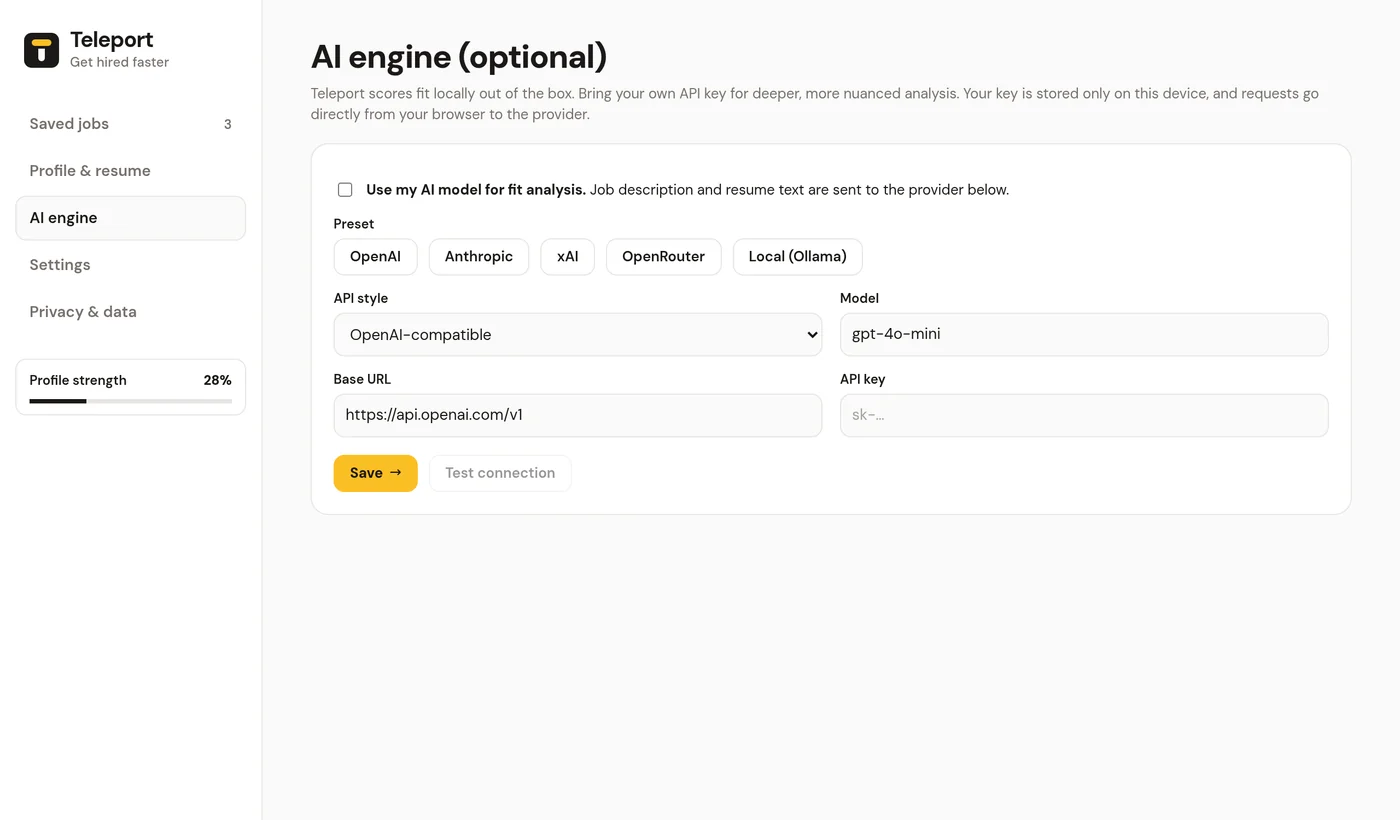Click the AI engine (optional) heading
The height and width of the screenshot is (820, 1400).
point(459,57)
